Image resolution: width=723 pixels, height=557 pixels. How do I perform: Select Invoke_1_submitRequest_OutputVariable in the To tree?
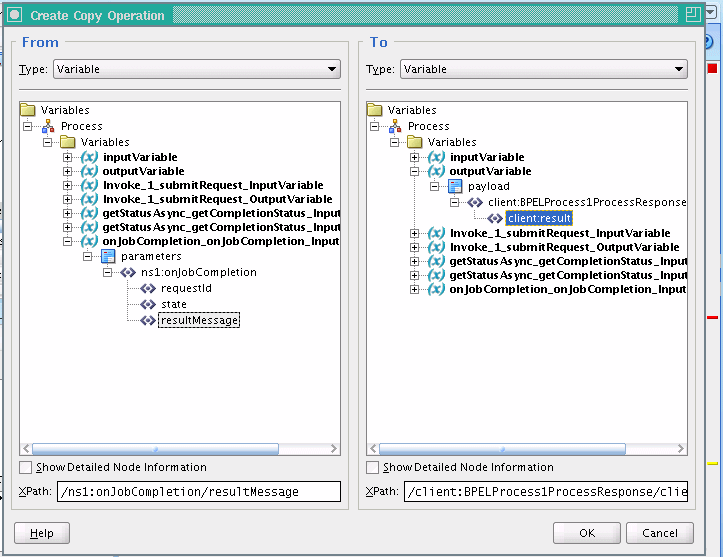click(x=564, y=247)
